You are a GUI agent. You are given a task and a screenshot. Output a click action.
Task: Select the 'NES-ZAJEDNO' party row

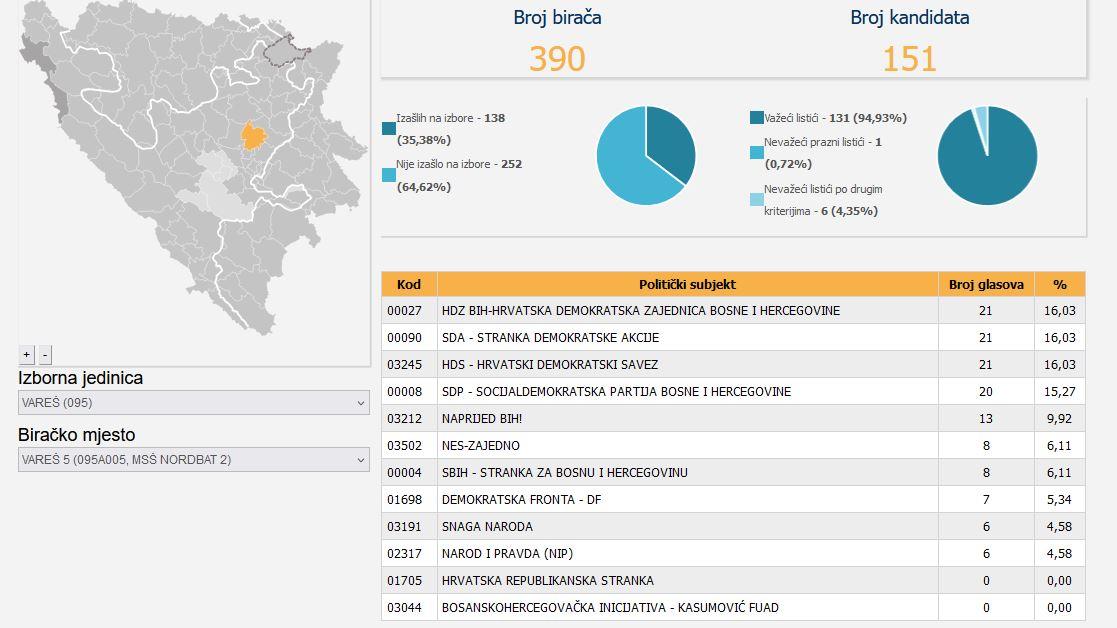733,446
